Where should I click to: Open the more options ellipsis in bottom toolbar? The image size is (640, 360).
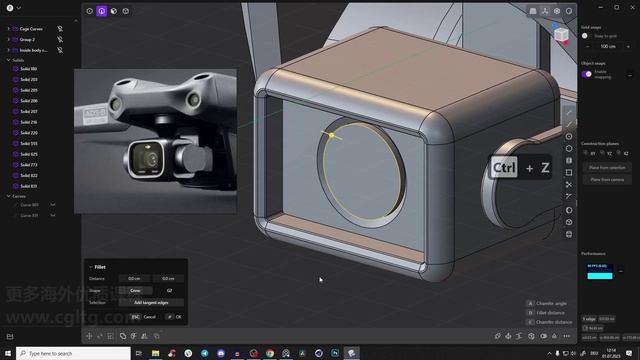coord(567,336)
